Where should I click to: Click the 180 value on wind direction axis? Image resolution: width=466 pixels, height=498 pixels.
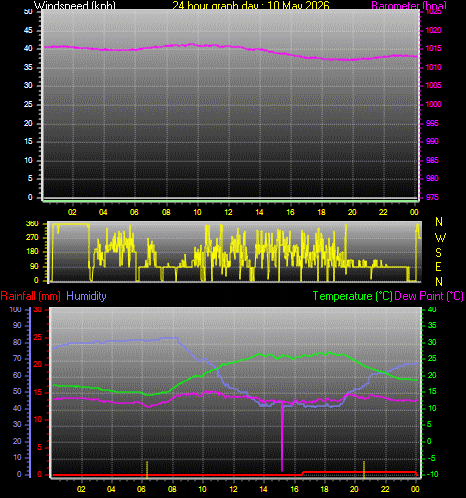32,251
